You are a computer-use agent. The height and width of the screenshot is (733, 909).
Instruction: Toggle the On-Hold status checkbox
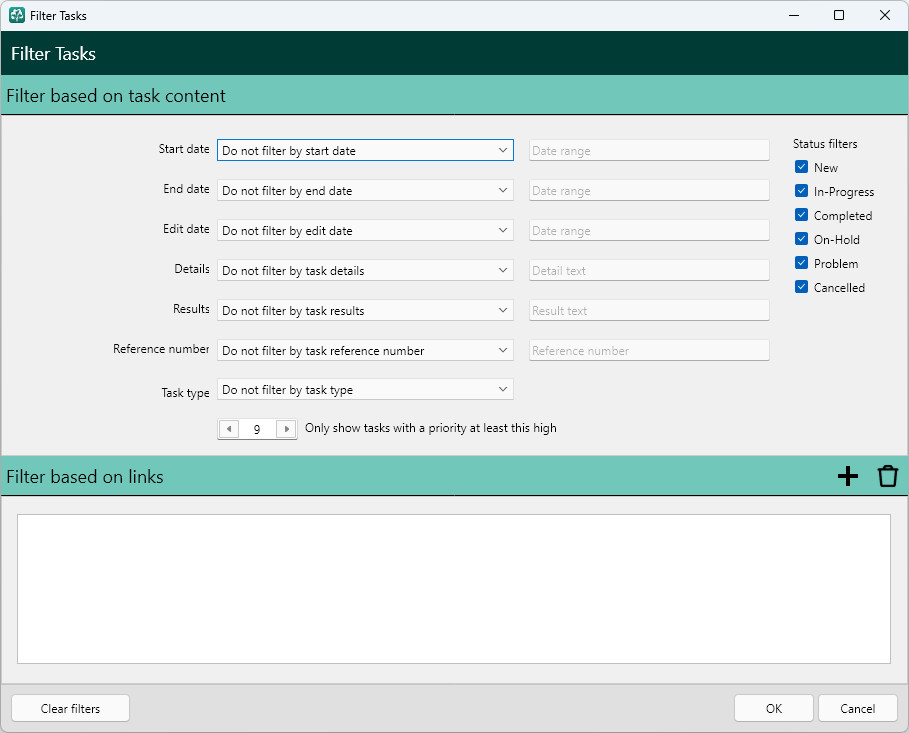(801, 239)
